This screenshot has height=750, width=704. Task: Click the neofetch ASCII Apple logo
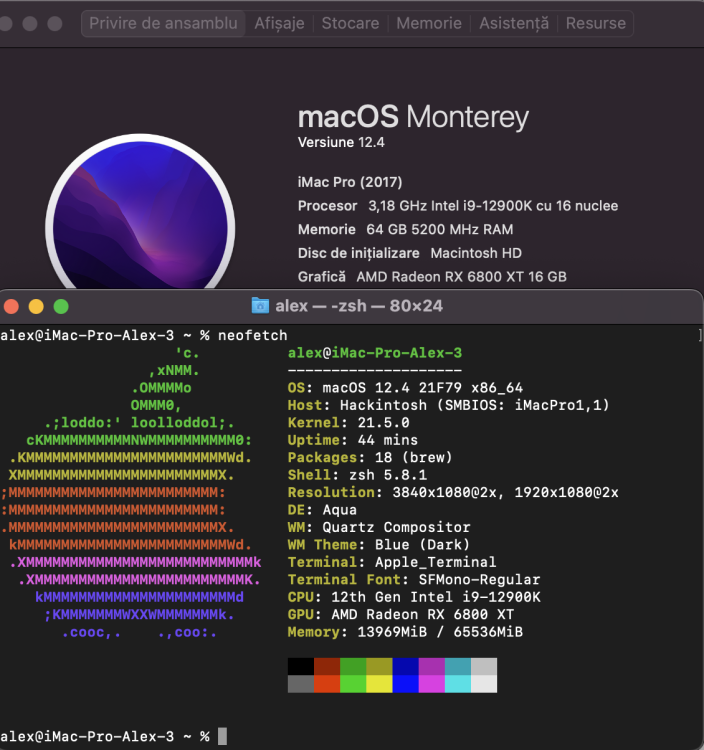[131, 493]
